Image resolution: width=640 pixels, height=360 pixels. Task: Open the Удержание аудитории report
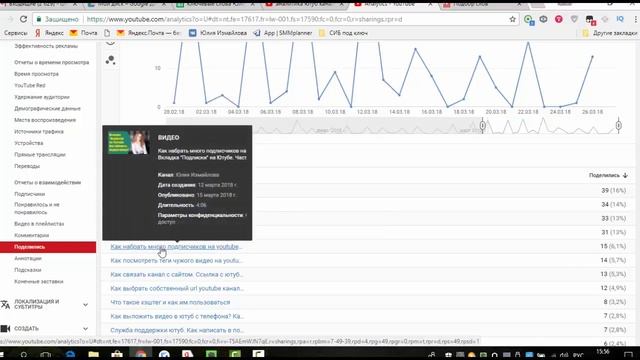42,97
